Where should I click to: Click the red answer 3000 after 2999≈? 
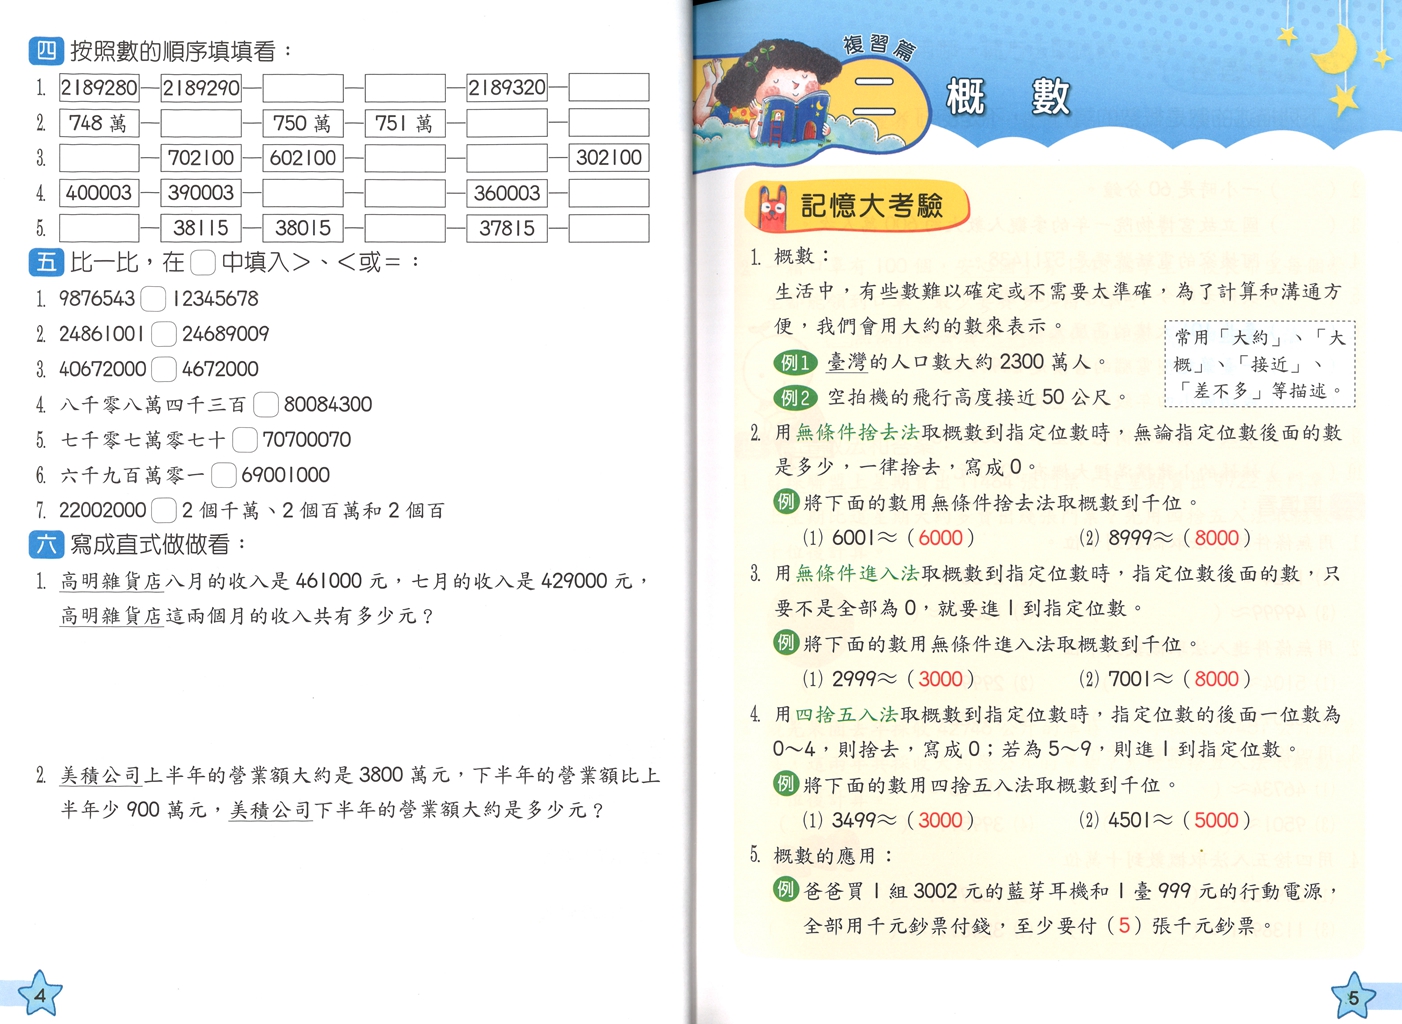940,679
